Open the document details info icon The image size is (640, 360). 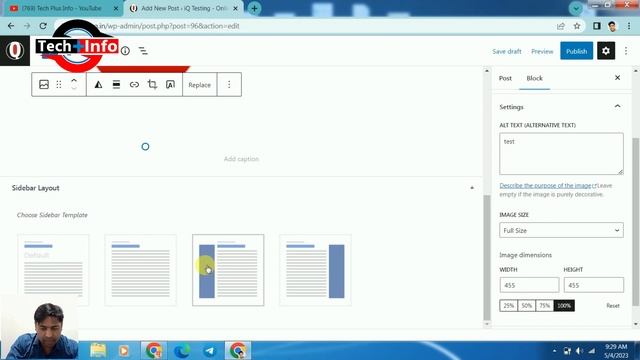coord(125,51)
